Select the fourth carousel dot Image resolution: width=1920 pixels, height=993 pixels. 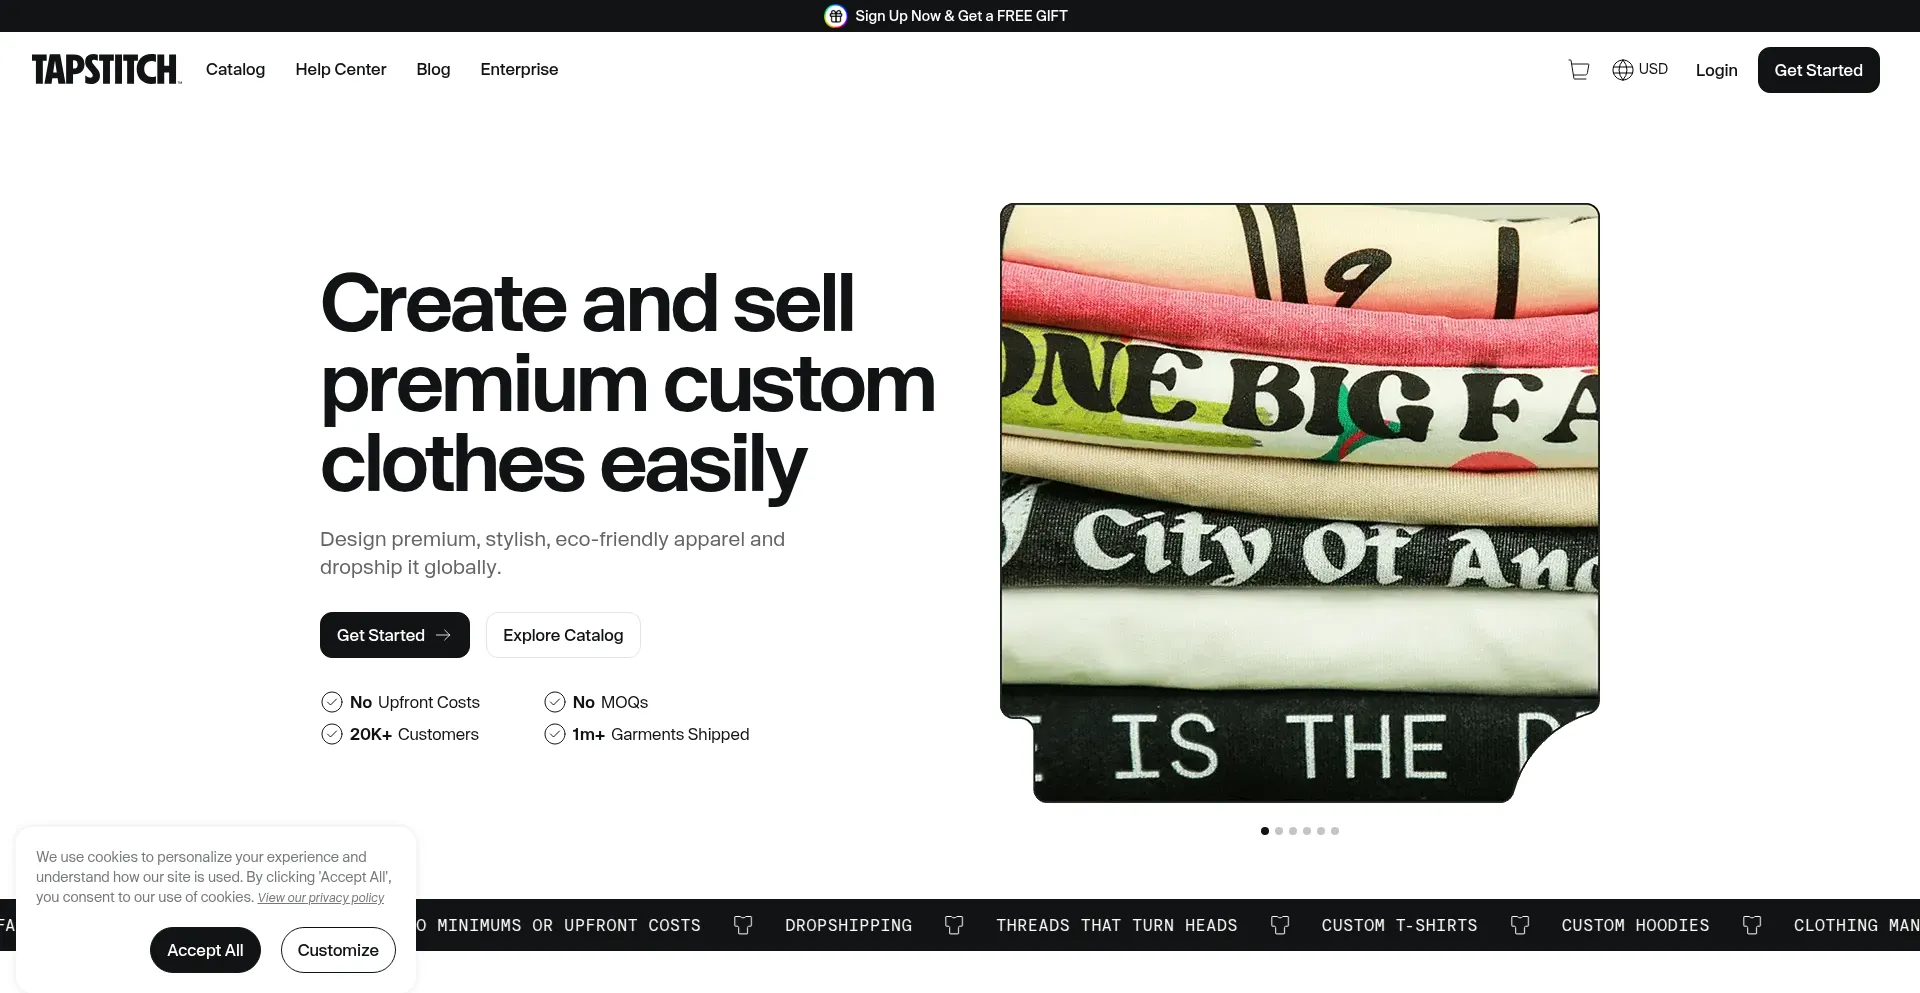1307,831
